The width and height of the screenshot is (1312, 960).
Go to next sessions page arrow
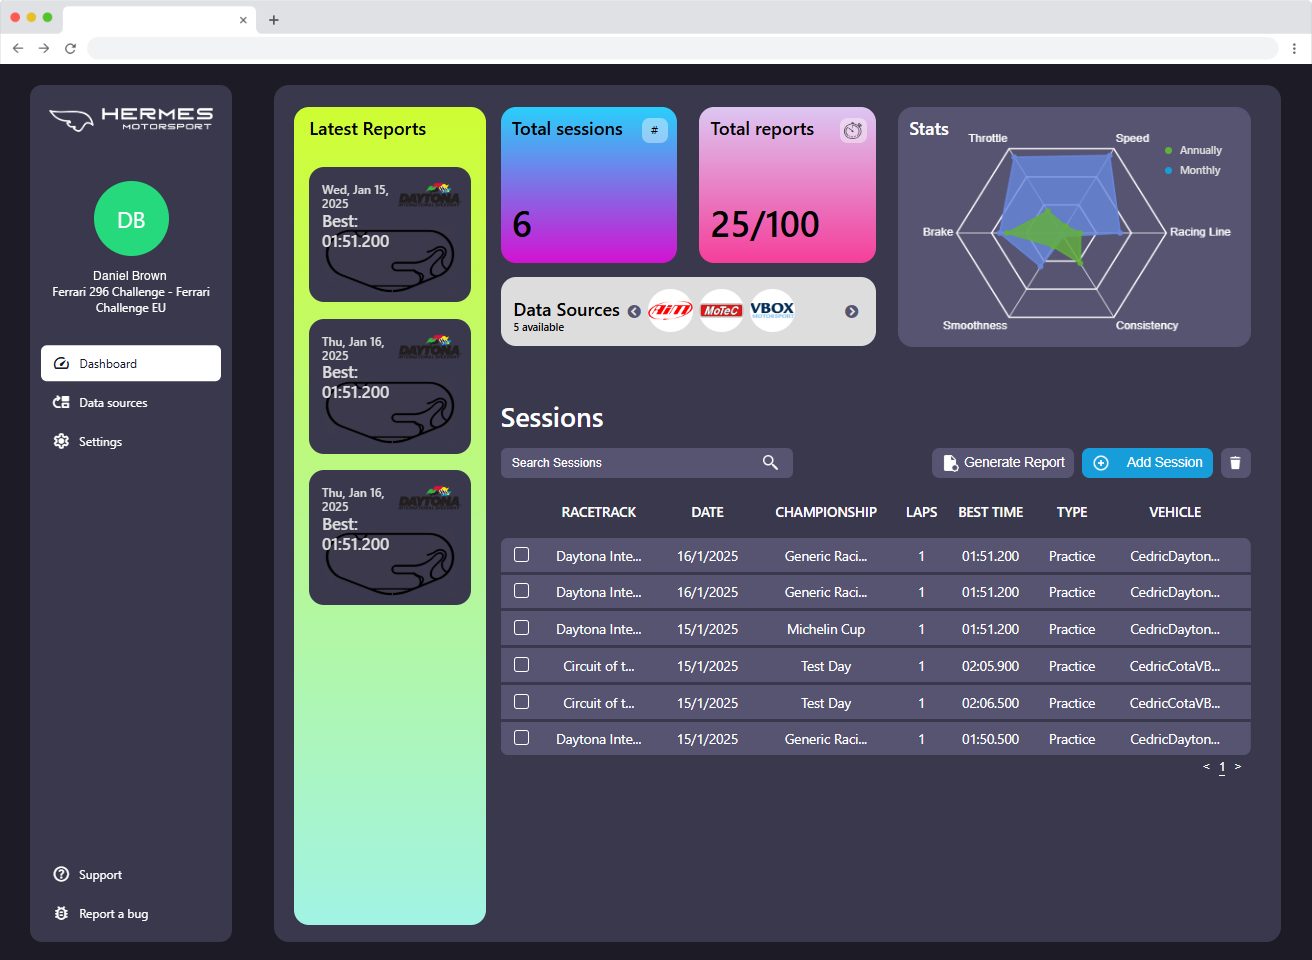tap(1238, 767)
